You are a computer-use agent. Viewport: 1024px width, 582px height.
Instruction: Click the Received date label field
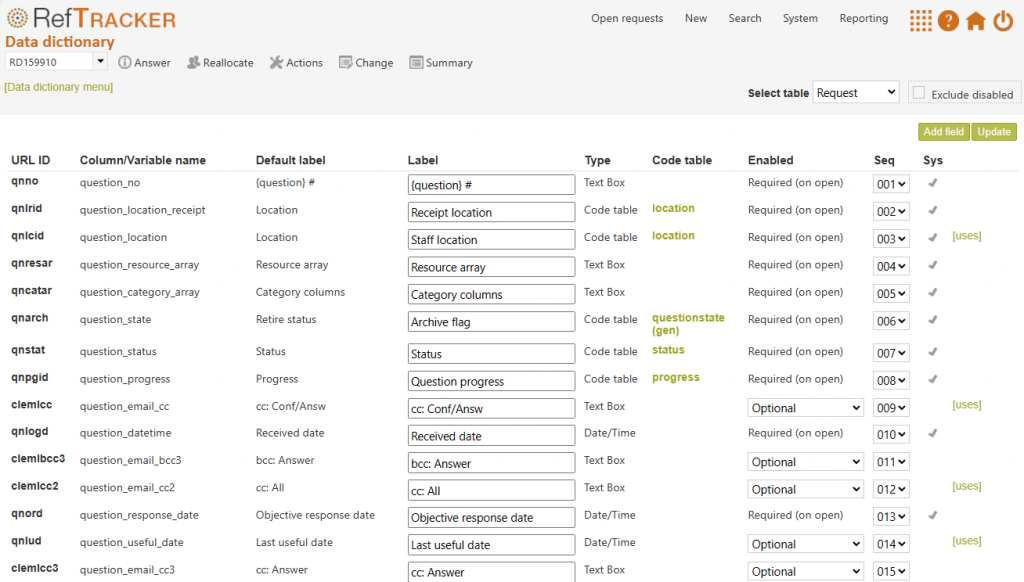coord(491,436)
